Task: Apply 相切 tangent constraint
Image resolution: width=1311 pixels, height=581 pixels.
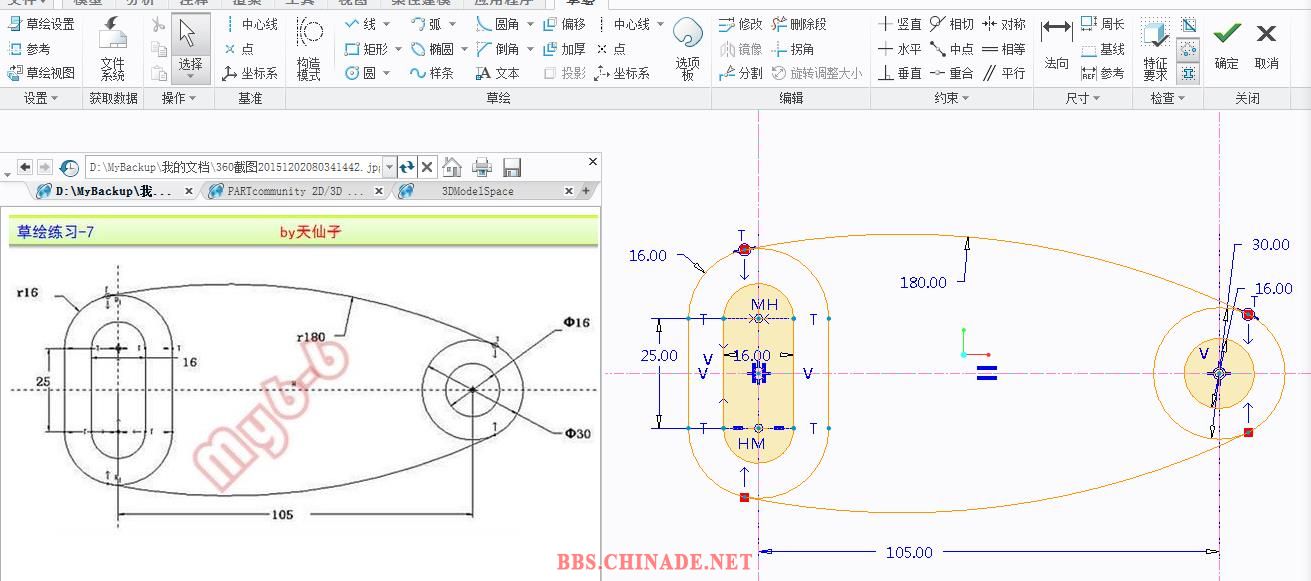Action: pos(951,24)
